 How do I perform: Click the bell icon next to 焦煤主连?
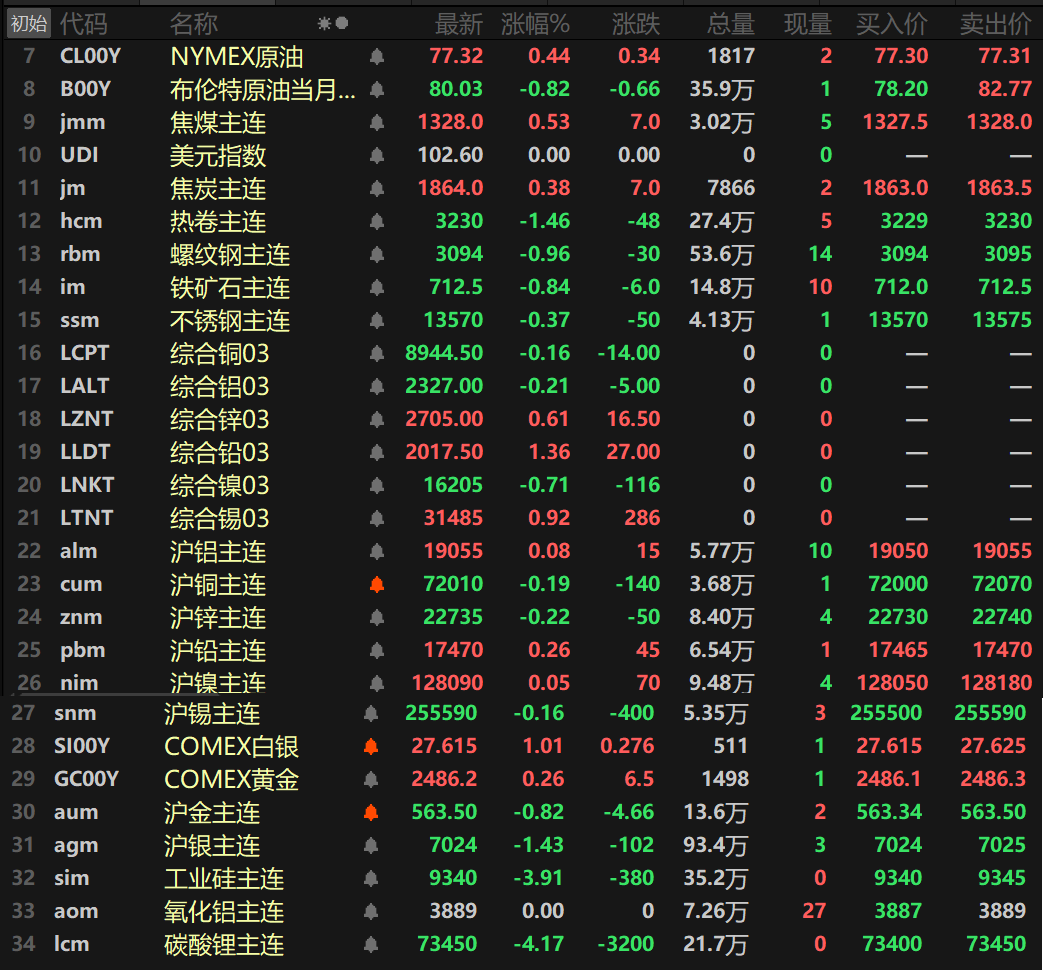click(x=375, y=122)
